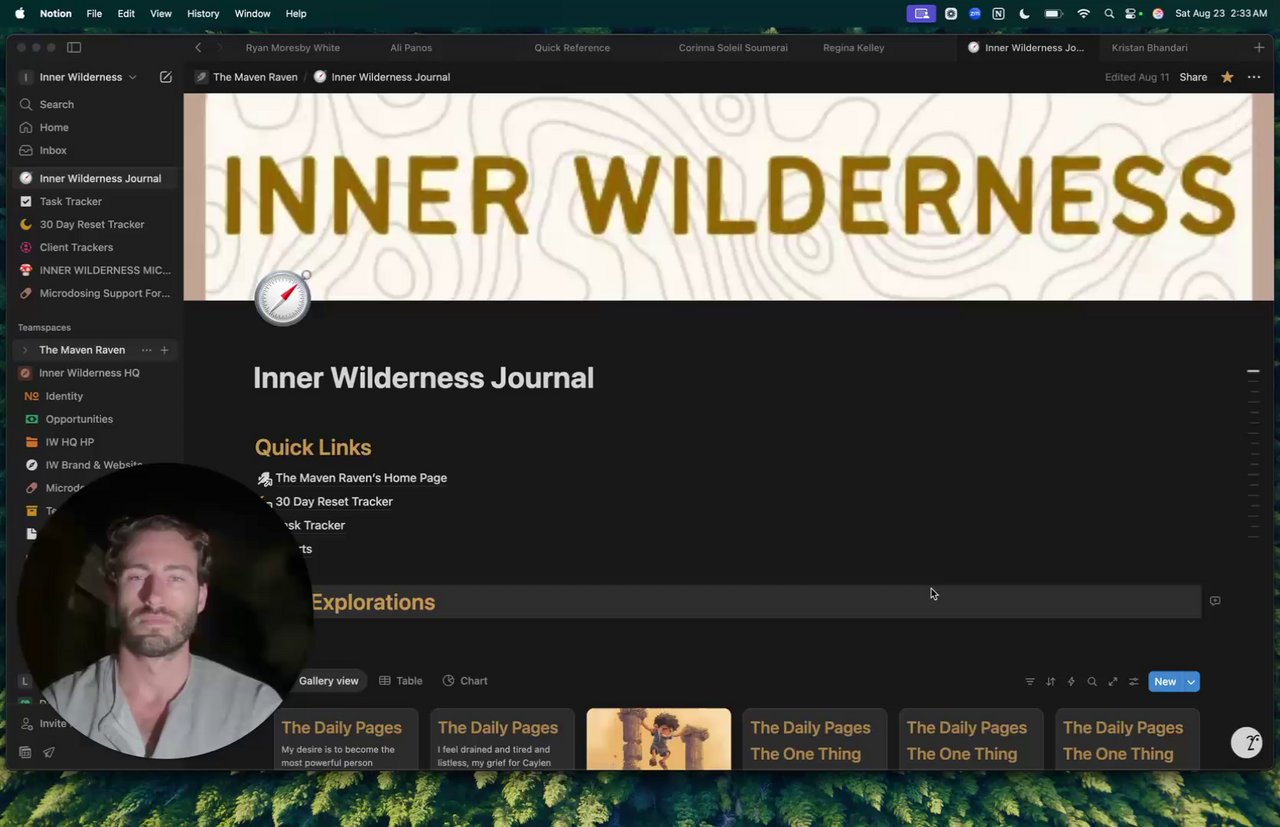This screenshot has width=1280, height=827.
Task: Go back with the left arrow
Action: [x=198, y=47]
